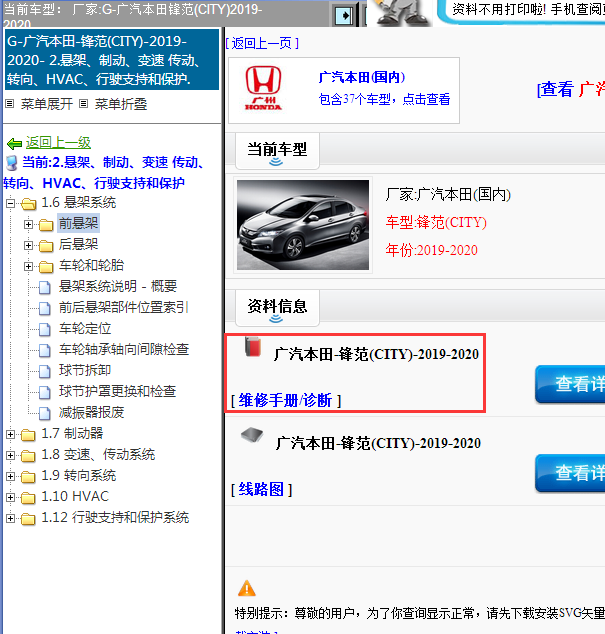Expand the 1.7 制动器 tree node

click(x=11, y=435)
